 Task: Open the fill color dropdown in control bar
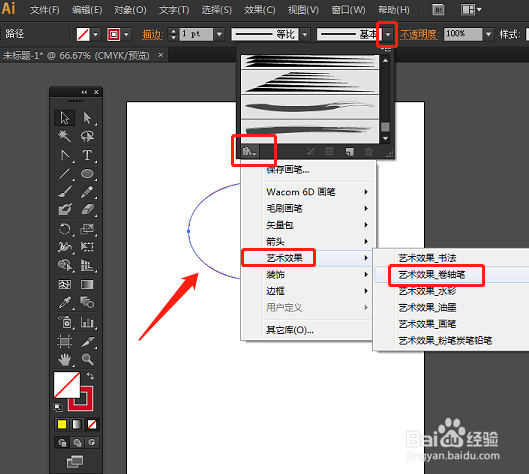(x=96, y=34)
